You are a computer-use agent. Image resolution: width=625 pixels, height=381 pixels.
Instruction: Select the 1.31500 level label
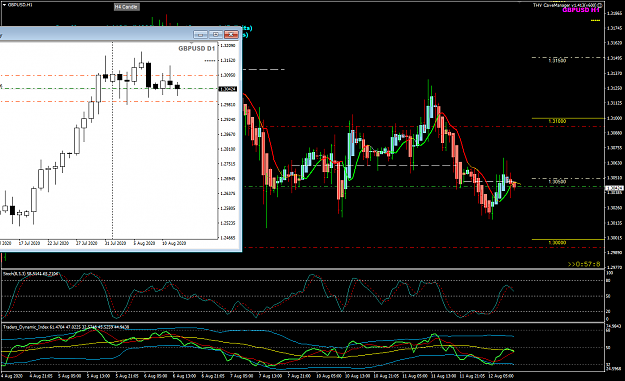coord(557,61)
